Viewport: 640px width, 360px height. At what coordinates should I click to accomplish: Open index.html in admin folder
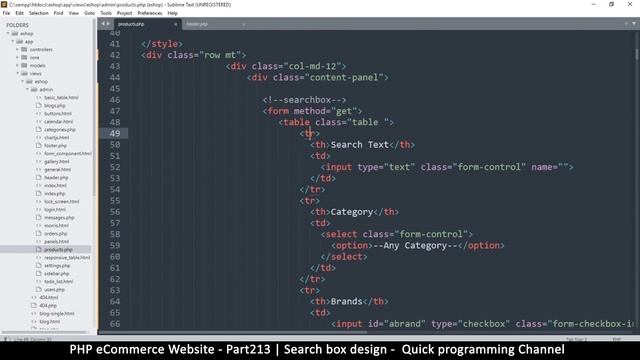[x=56, y=186]
